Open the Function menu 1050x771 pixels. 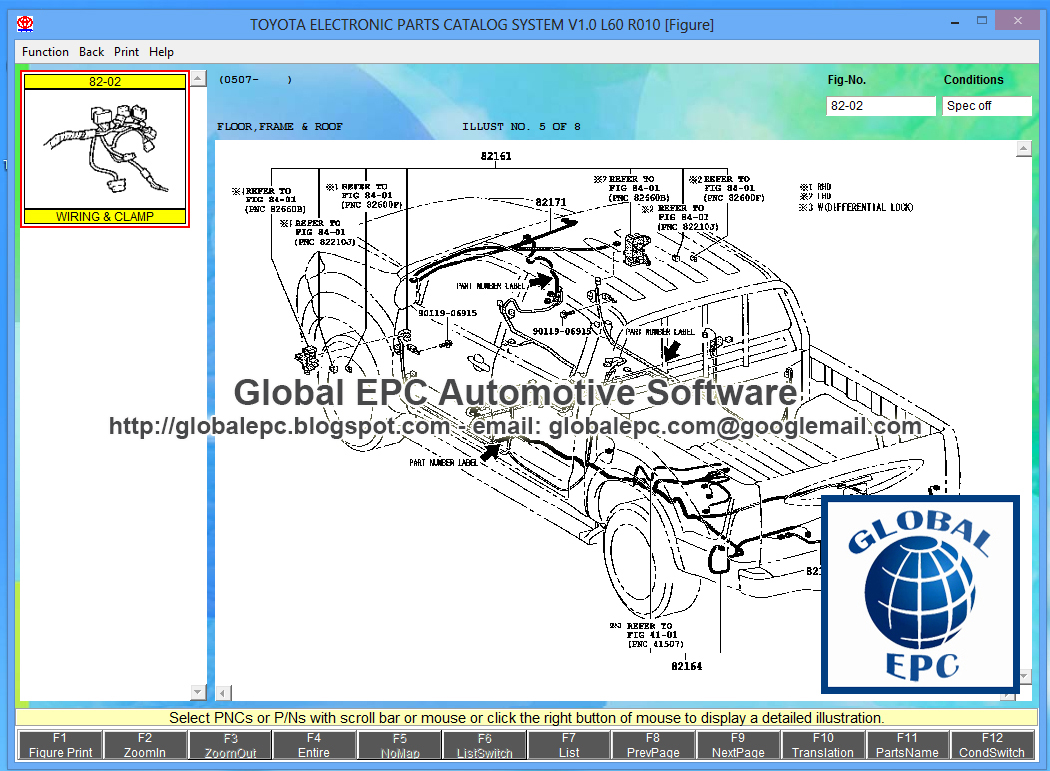tap(45, 52)
